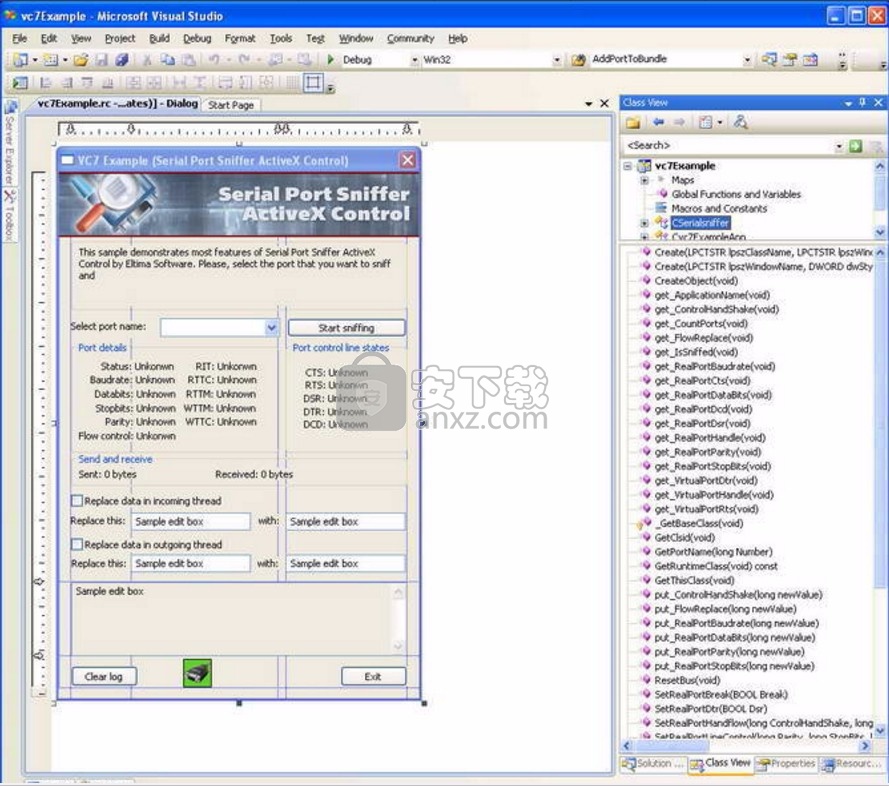Viewport: 889px width, 786px height.
Task: Click the Class View Search field
Action: pos(727,146)
